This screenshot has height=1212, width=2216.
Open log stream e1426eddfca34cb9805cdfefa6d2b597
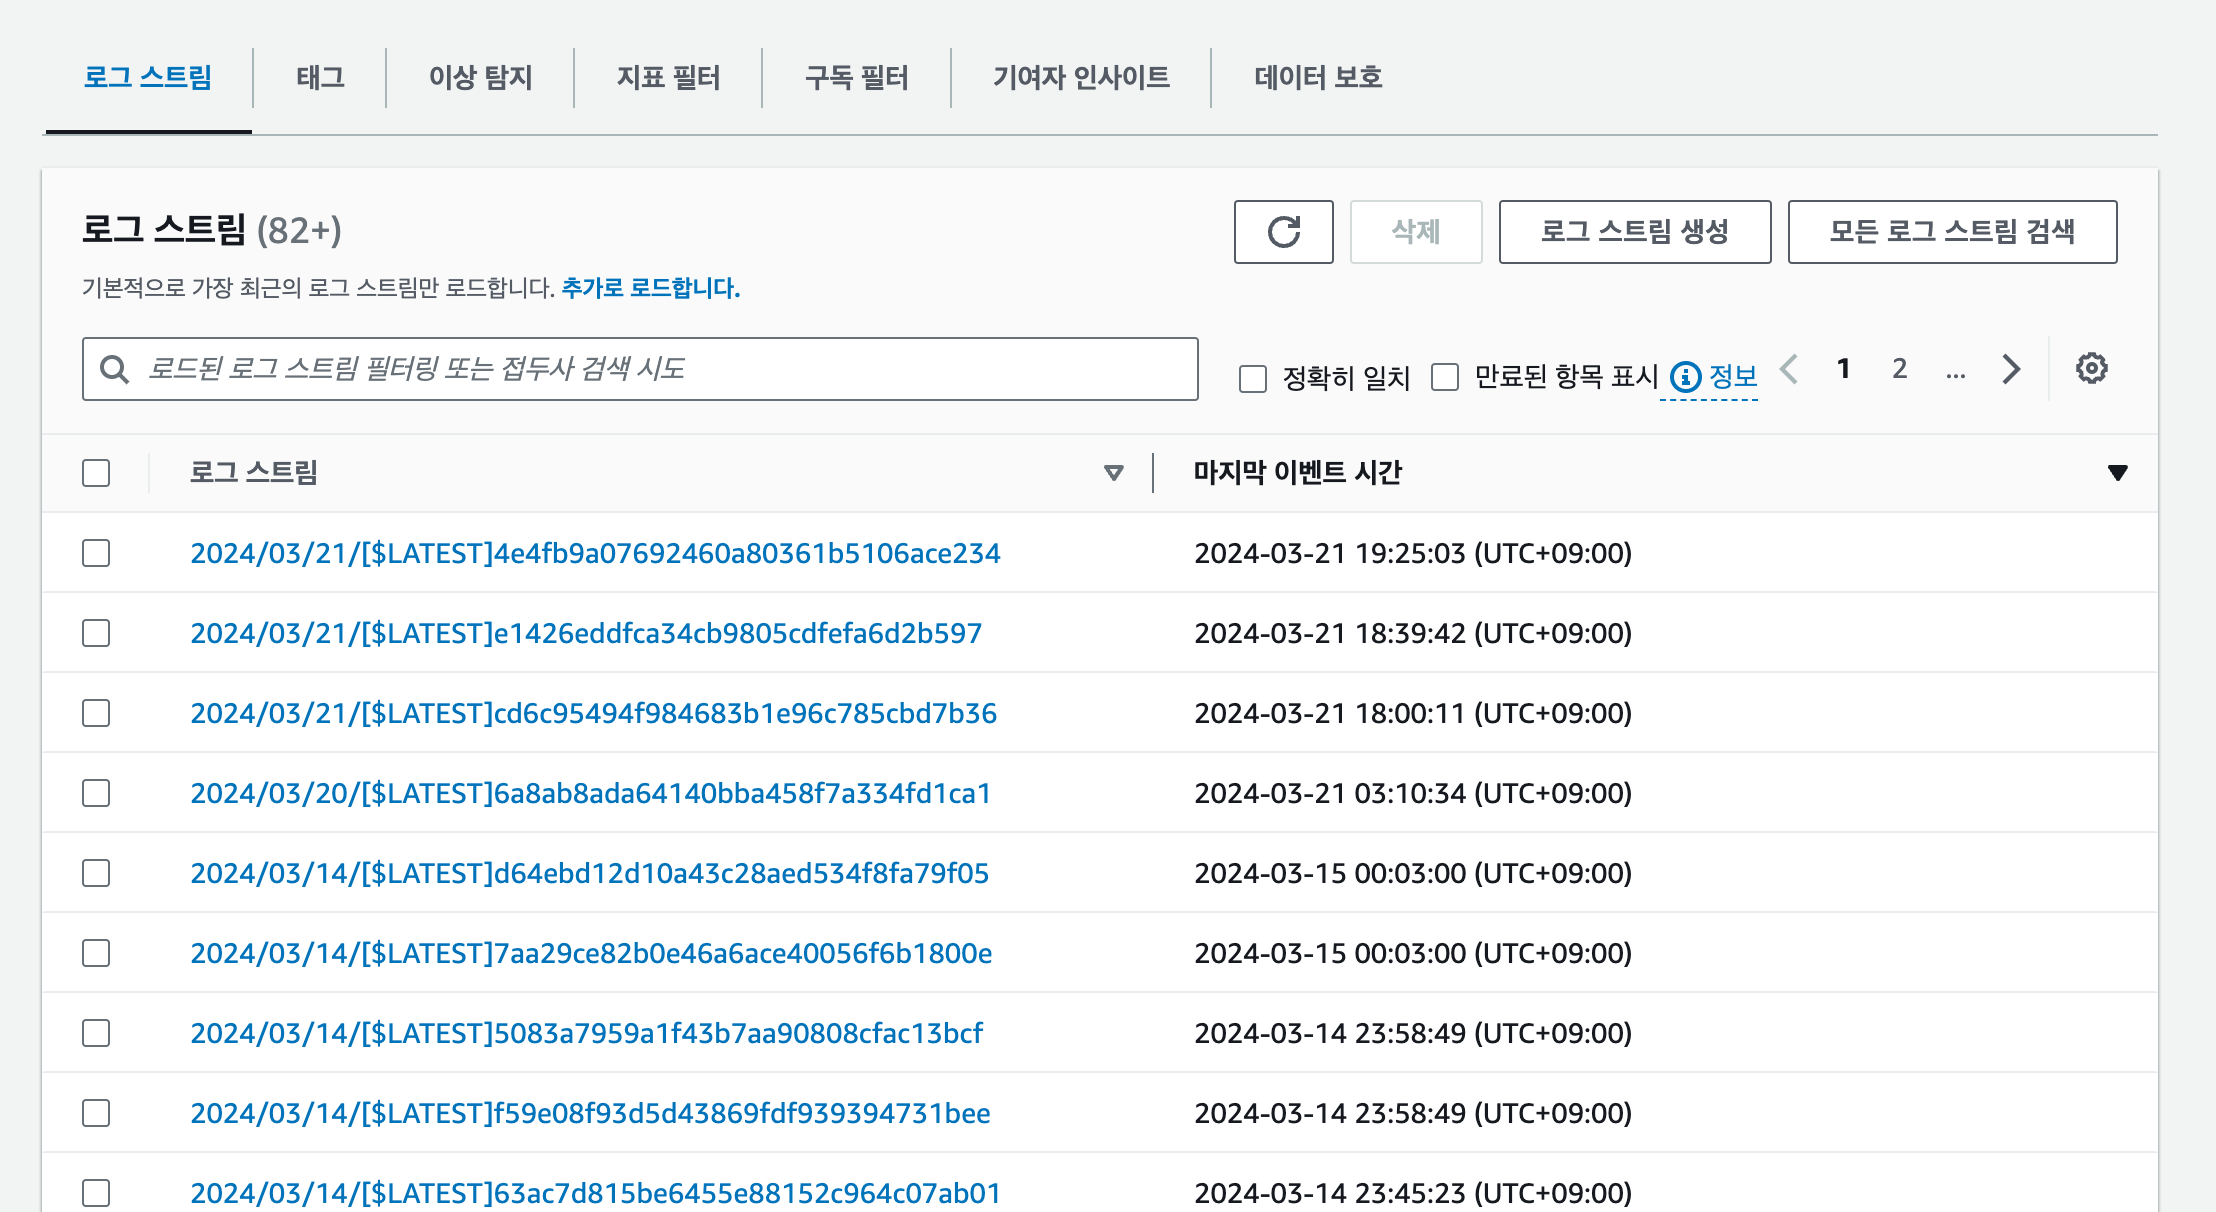coord(586,633)
